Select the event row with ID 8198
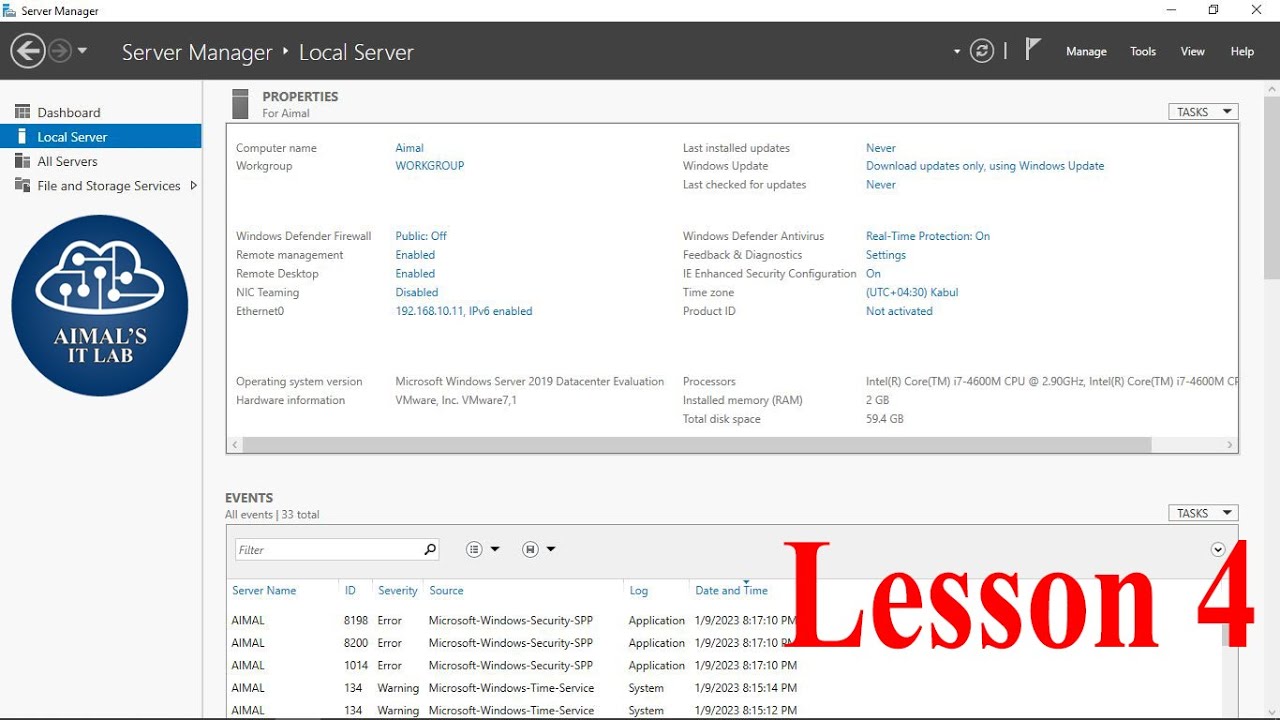 (x=725, y=621)
